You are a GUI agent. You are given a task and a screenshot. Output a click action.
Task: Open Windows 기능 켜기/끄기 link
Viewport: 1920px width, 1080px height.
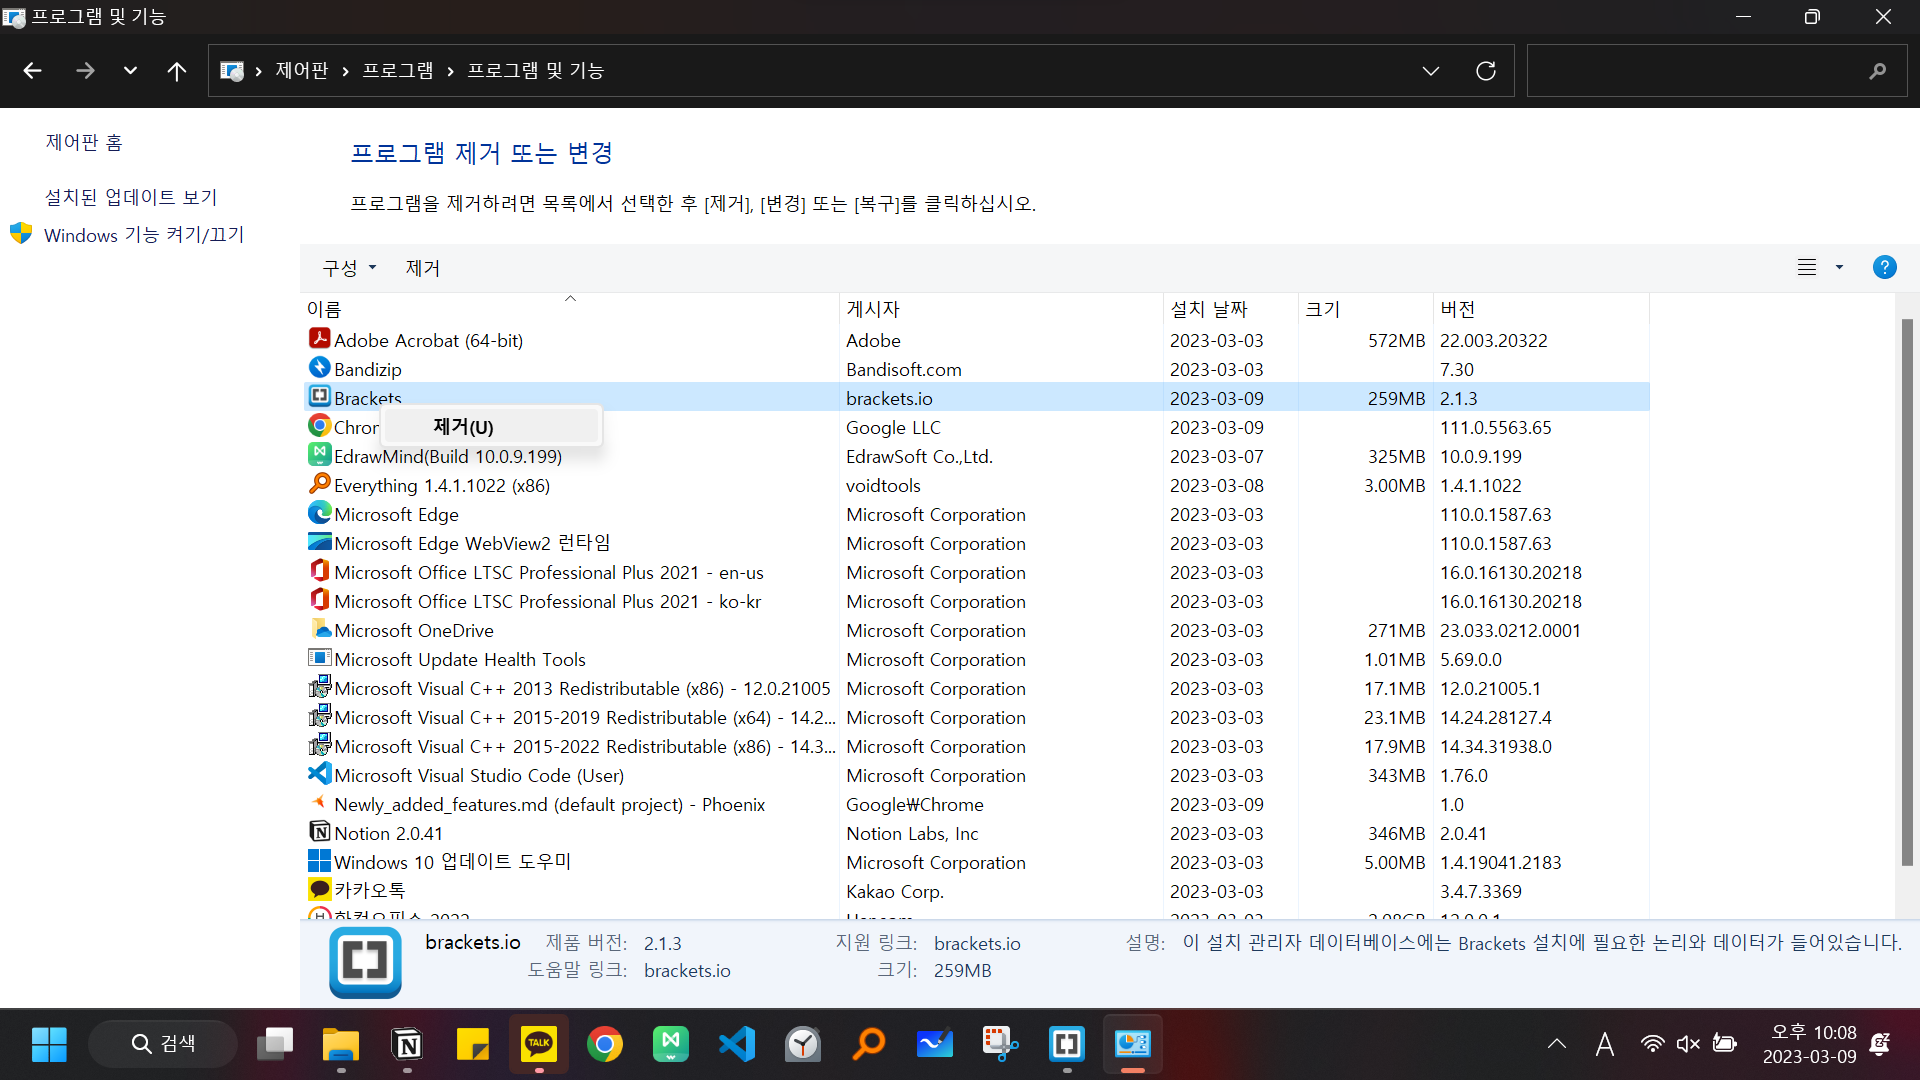(144, 235)
